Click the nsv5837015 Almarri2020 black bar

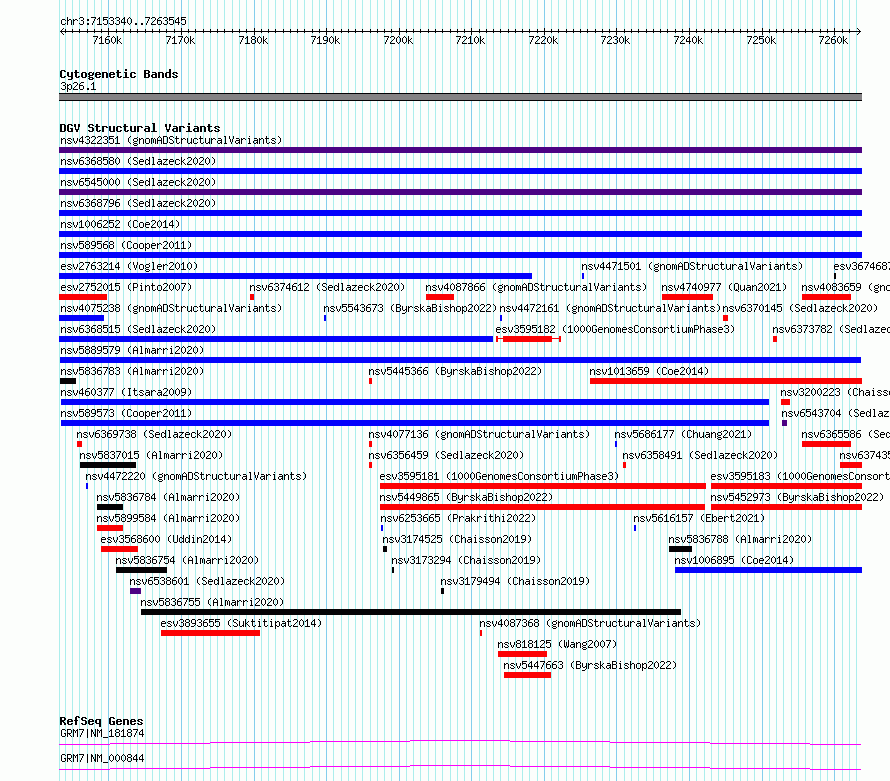(x=108, y=465)
